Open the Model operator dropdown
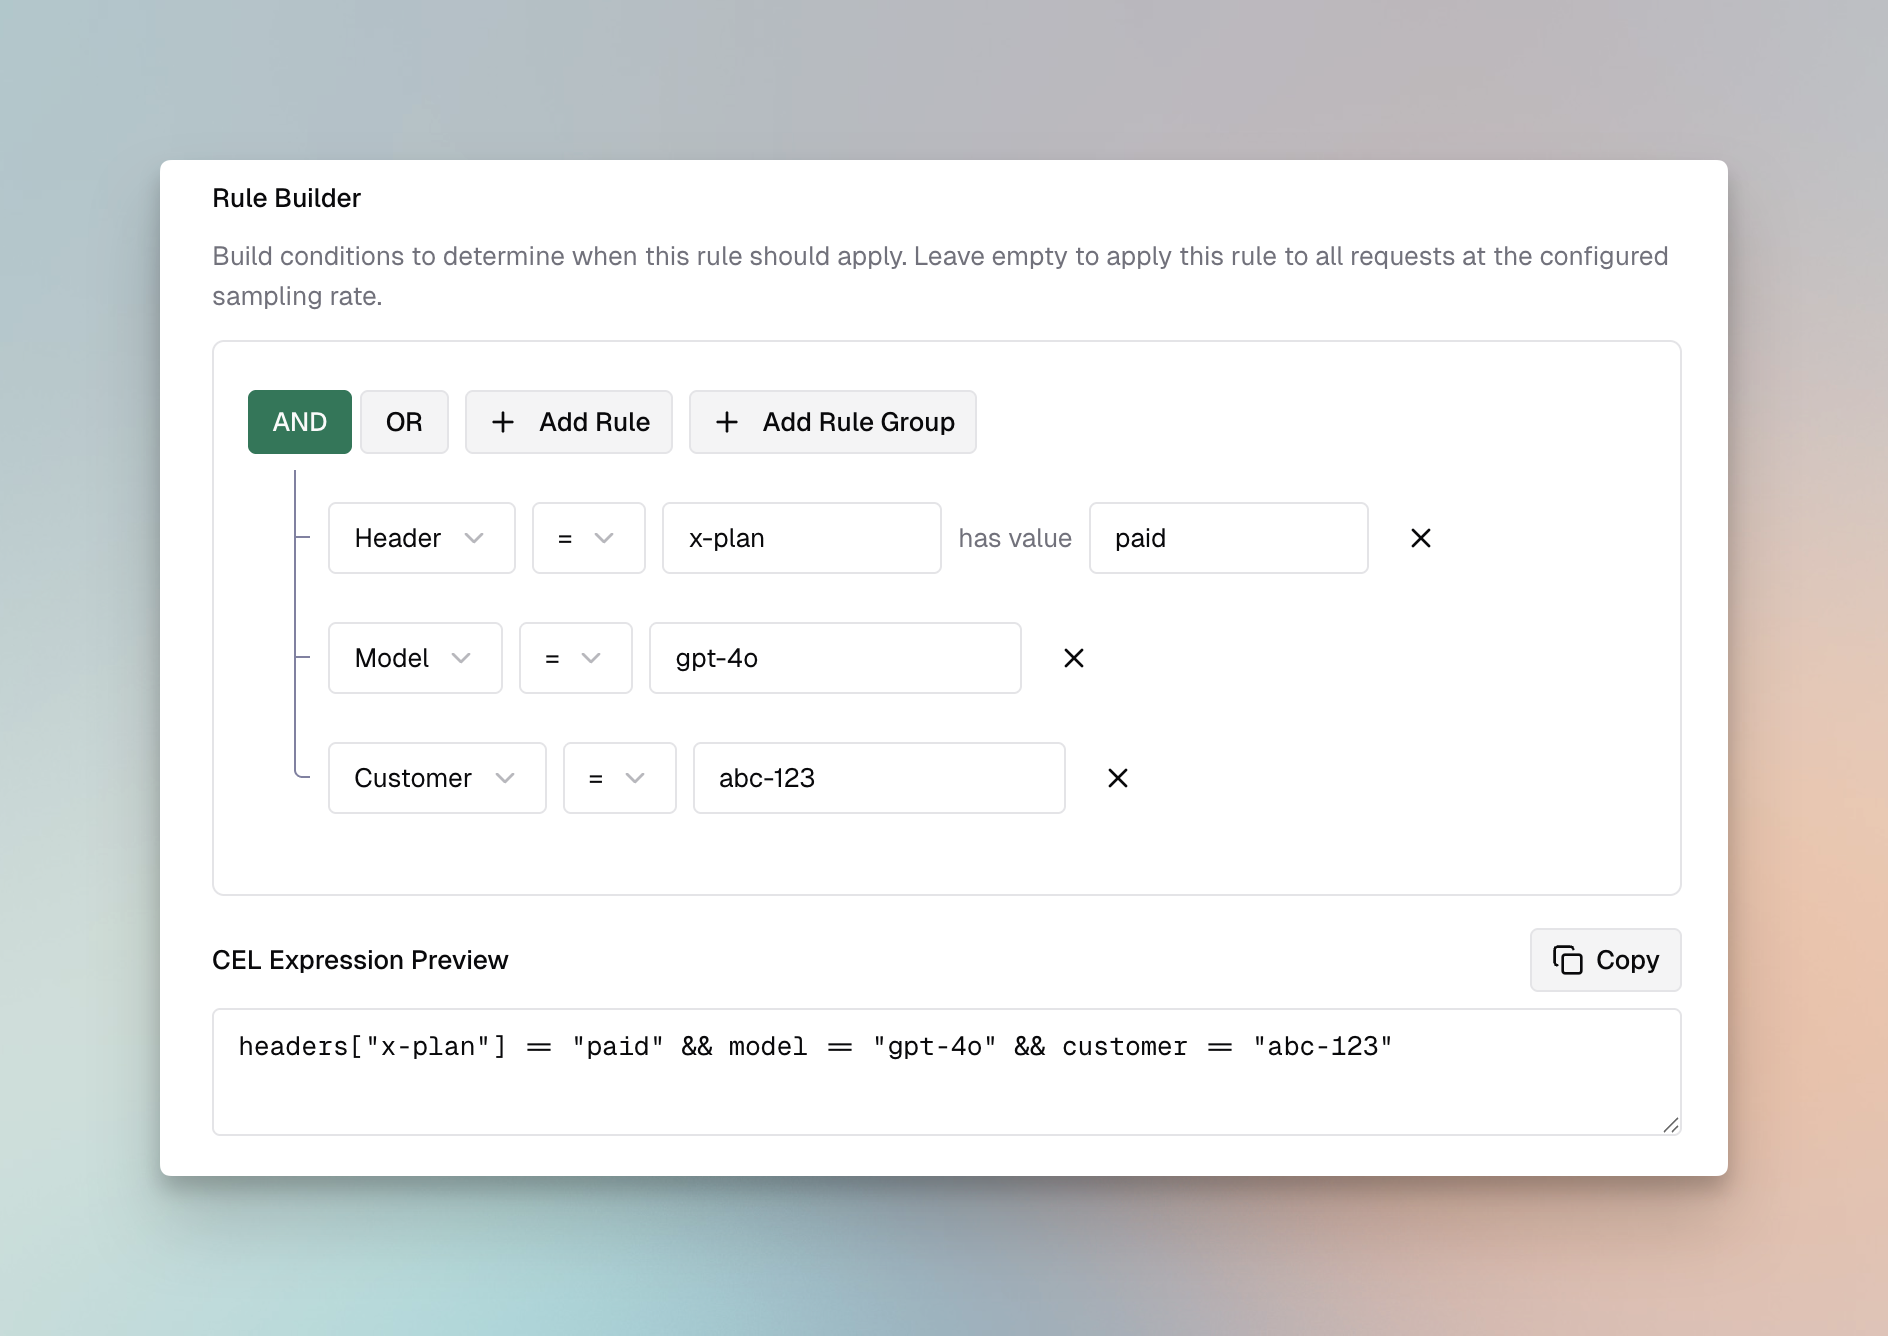 click(x=575, y=658)
